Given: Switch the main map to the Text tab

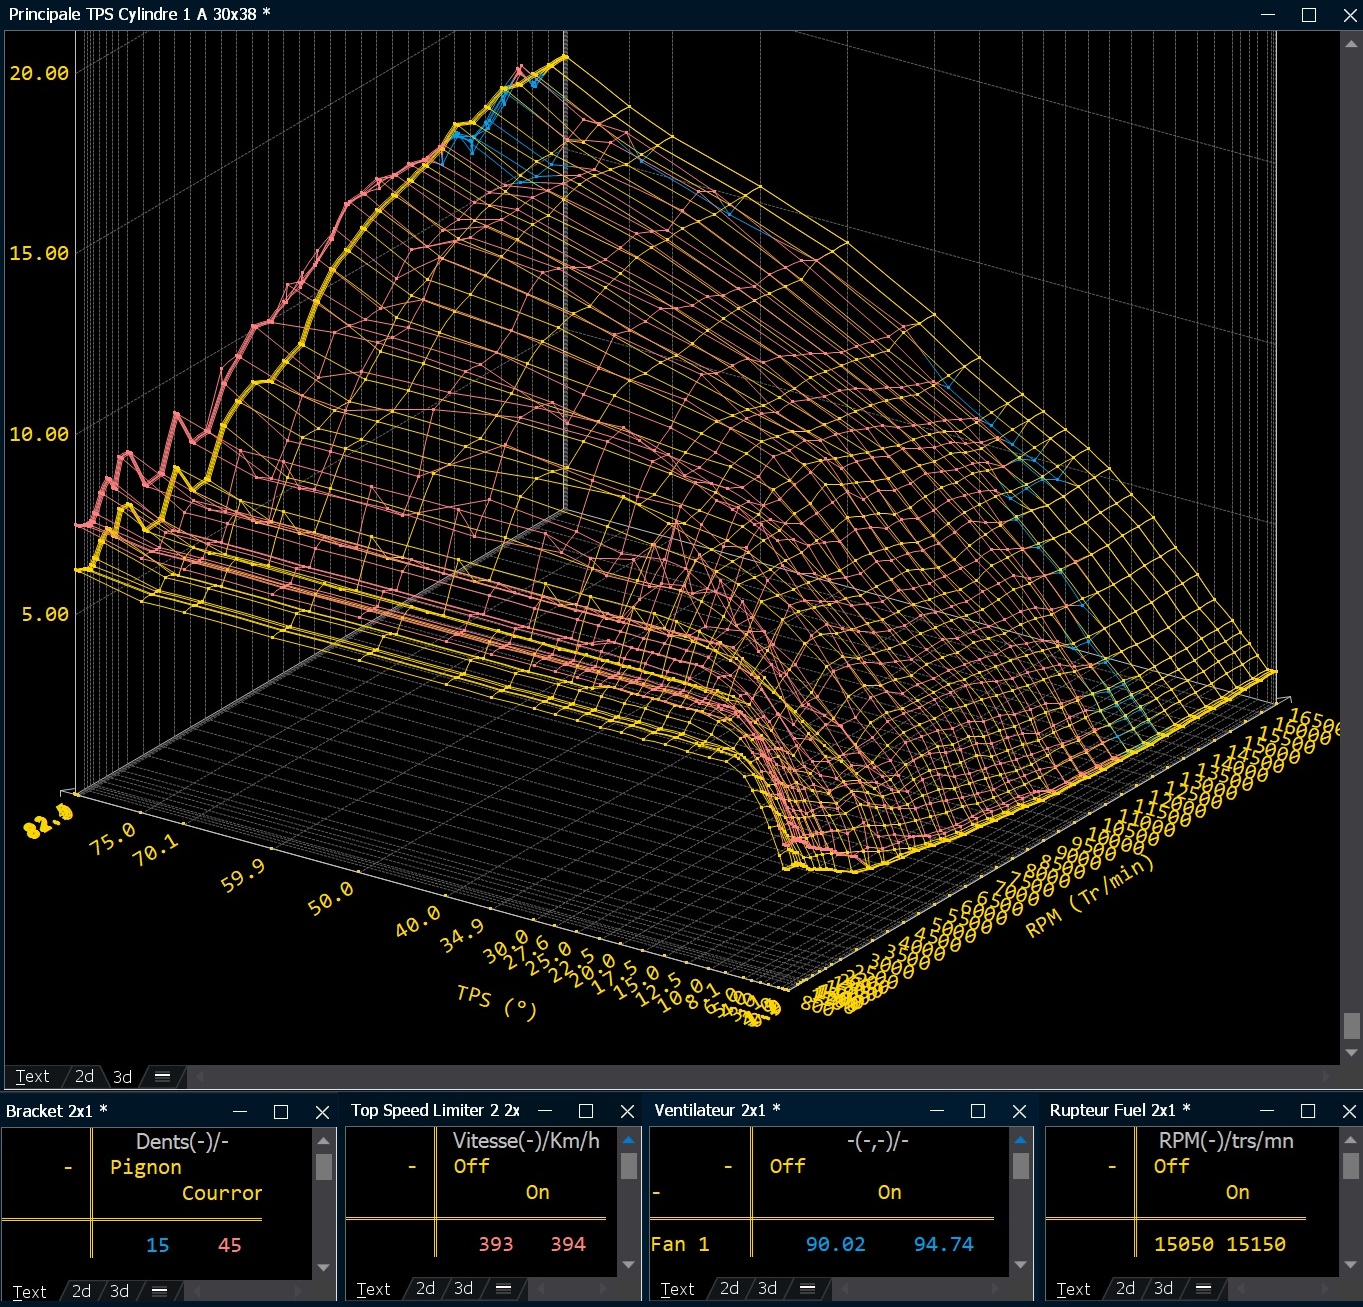Looking at the screenshot, I should coord(32,1077).
